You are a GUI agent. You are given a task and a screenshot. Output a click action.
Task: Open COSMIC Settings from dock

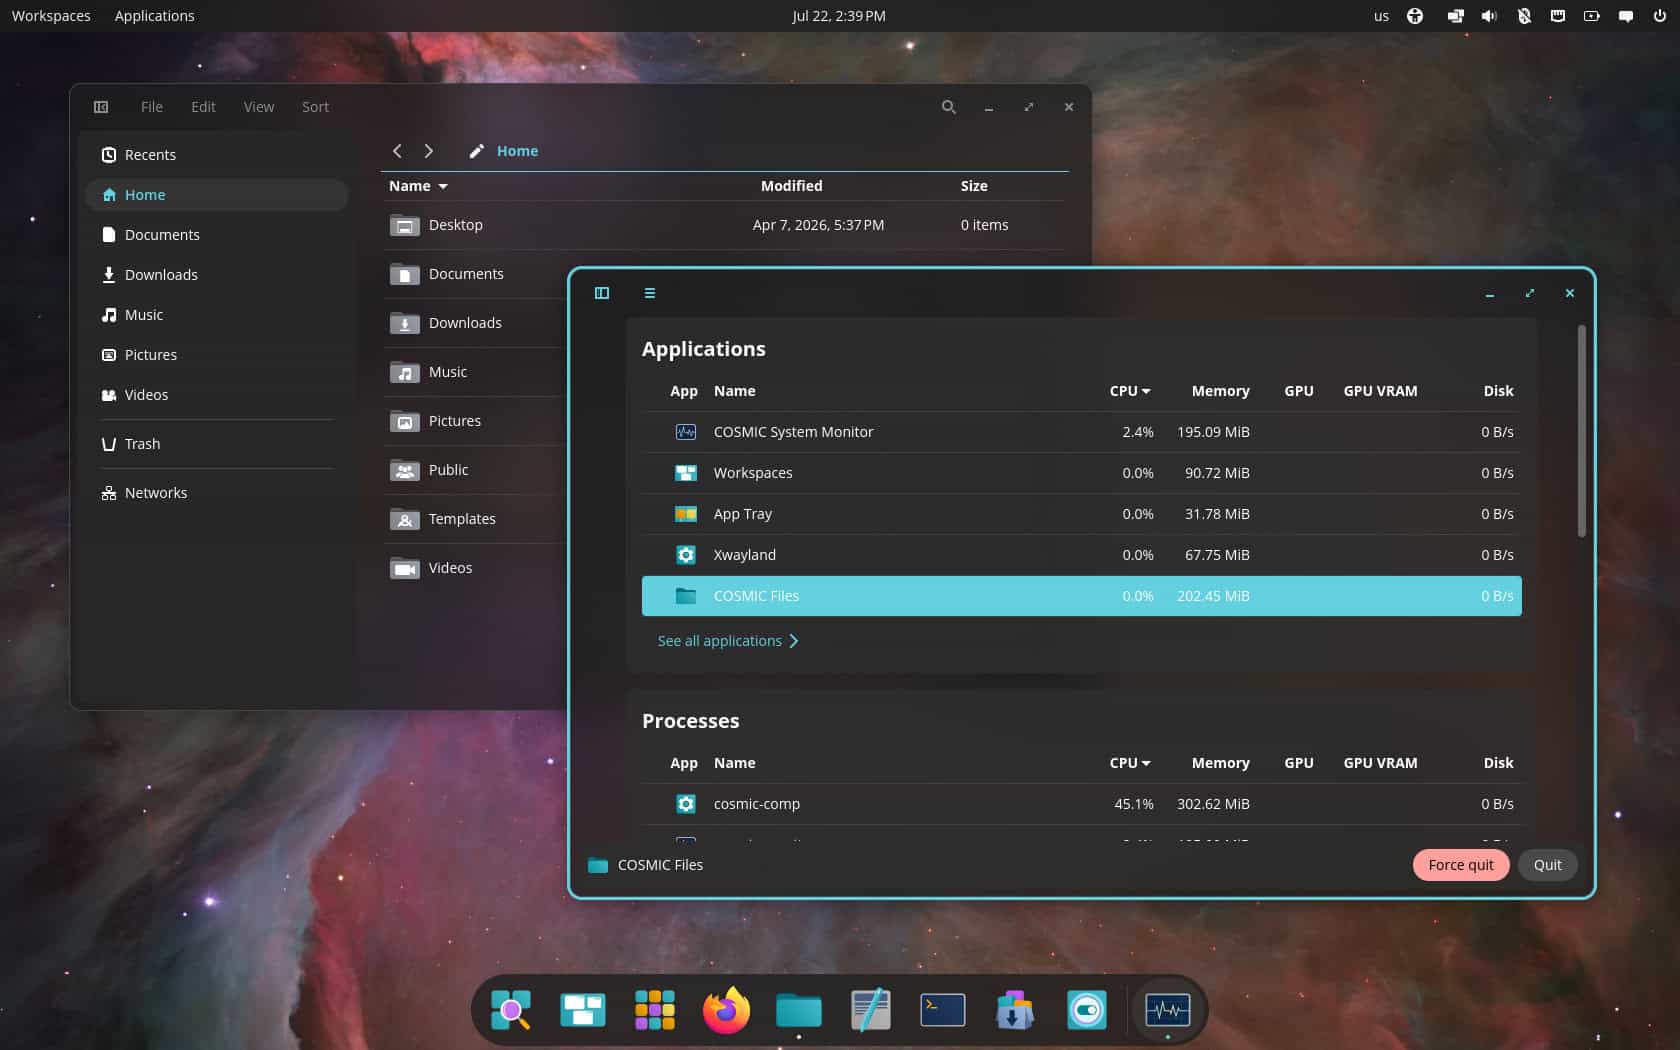[x=1087, y=1010]
